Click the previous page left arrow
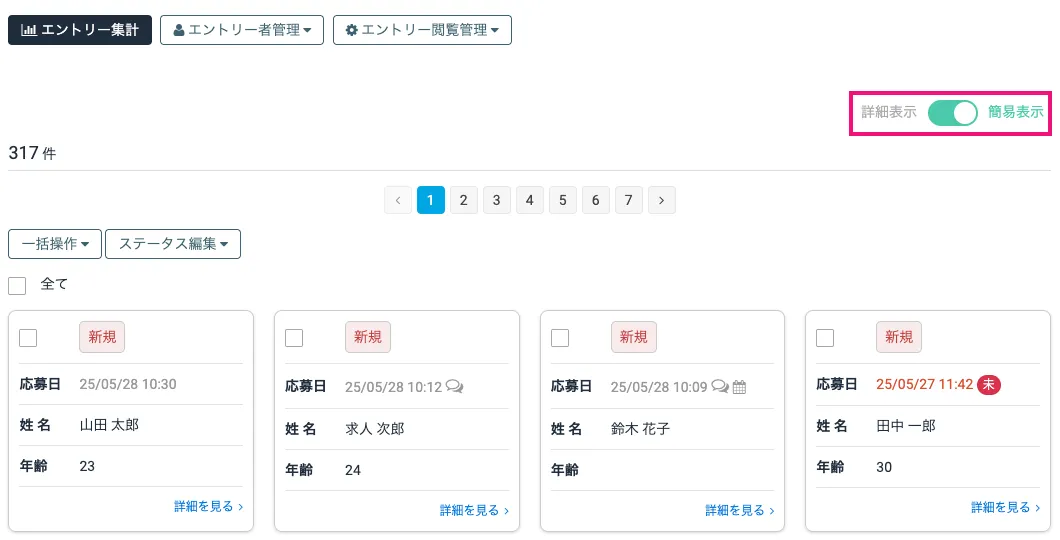Viewport: 1060px width, 540px height. 398,200
